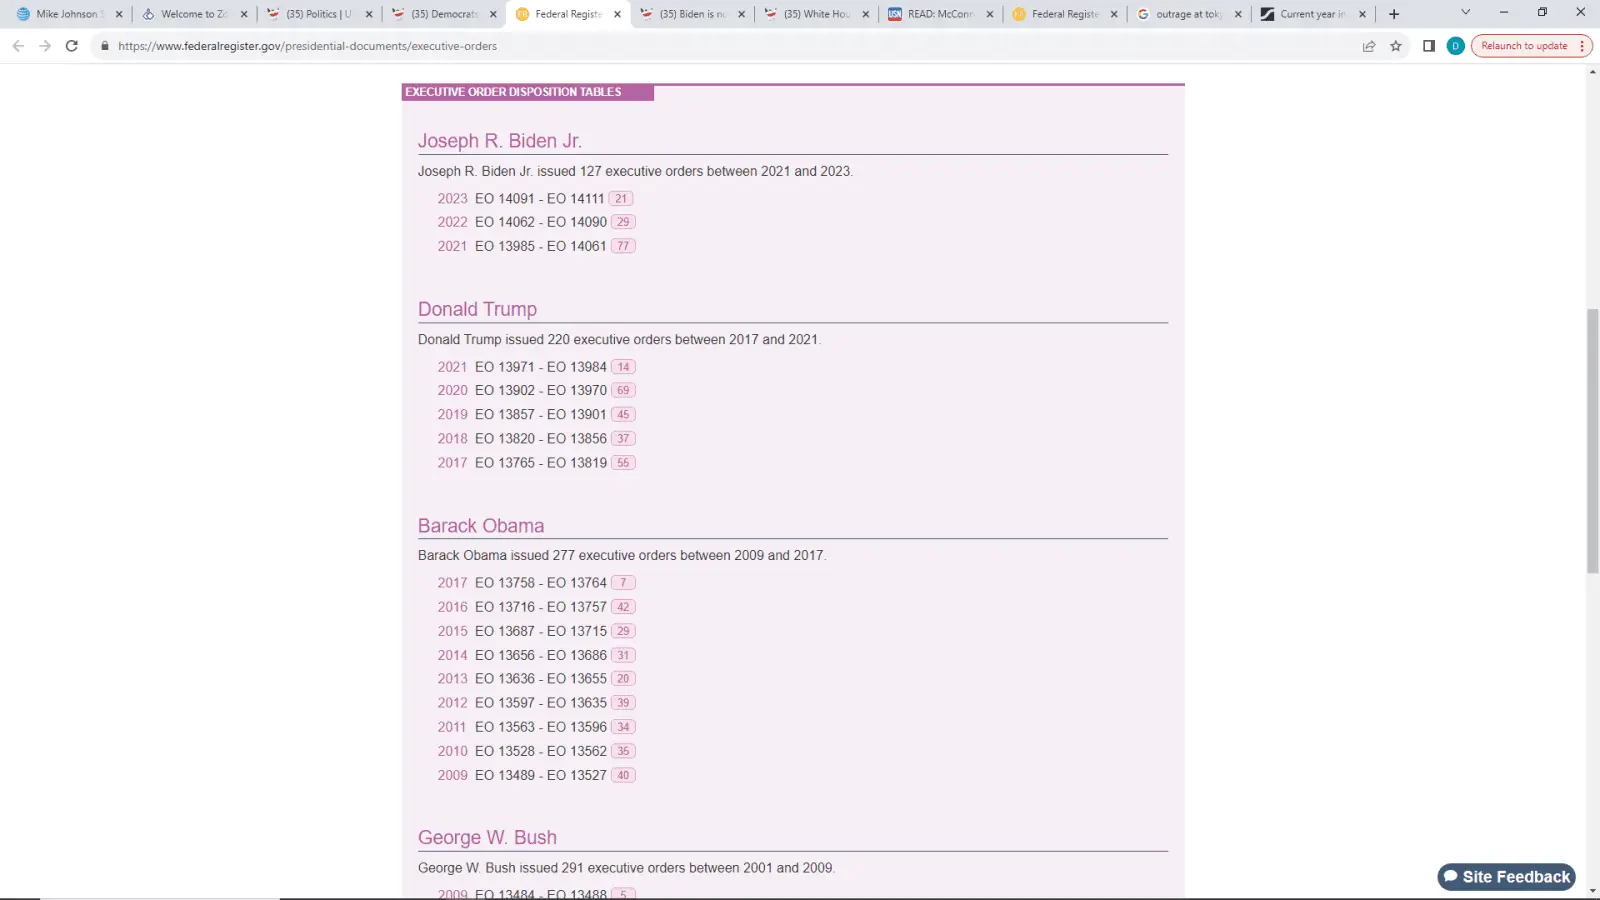
Task: Click the share page icon in address bar
Action: pos(1369,46)
